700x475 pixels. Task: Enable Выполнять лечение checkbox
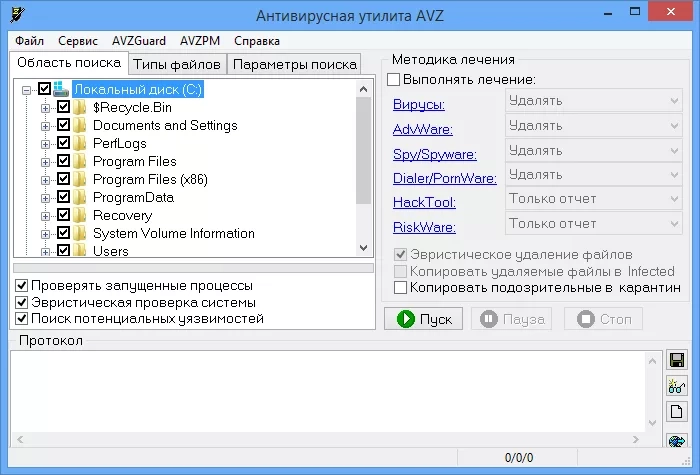[x=393, y=79]
